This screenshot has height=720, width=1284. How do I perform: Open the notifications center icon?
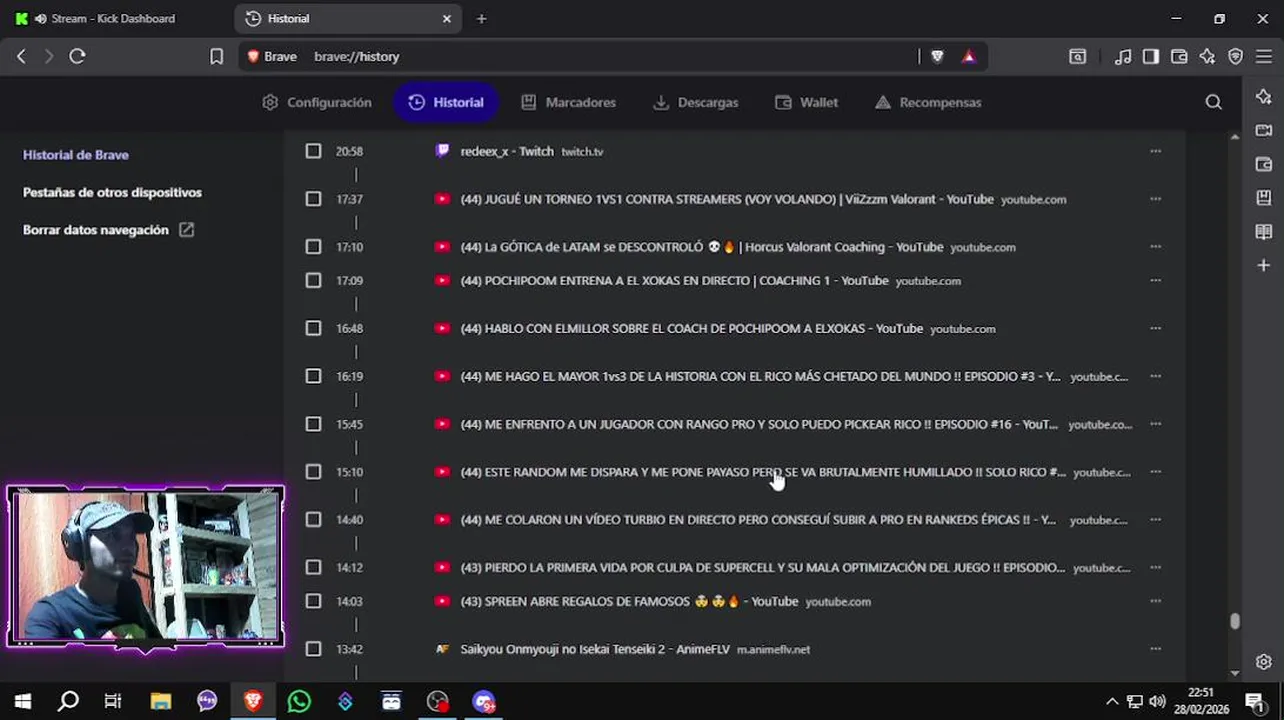pos(1254,702)
